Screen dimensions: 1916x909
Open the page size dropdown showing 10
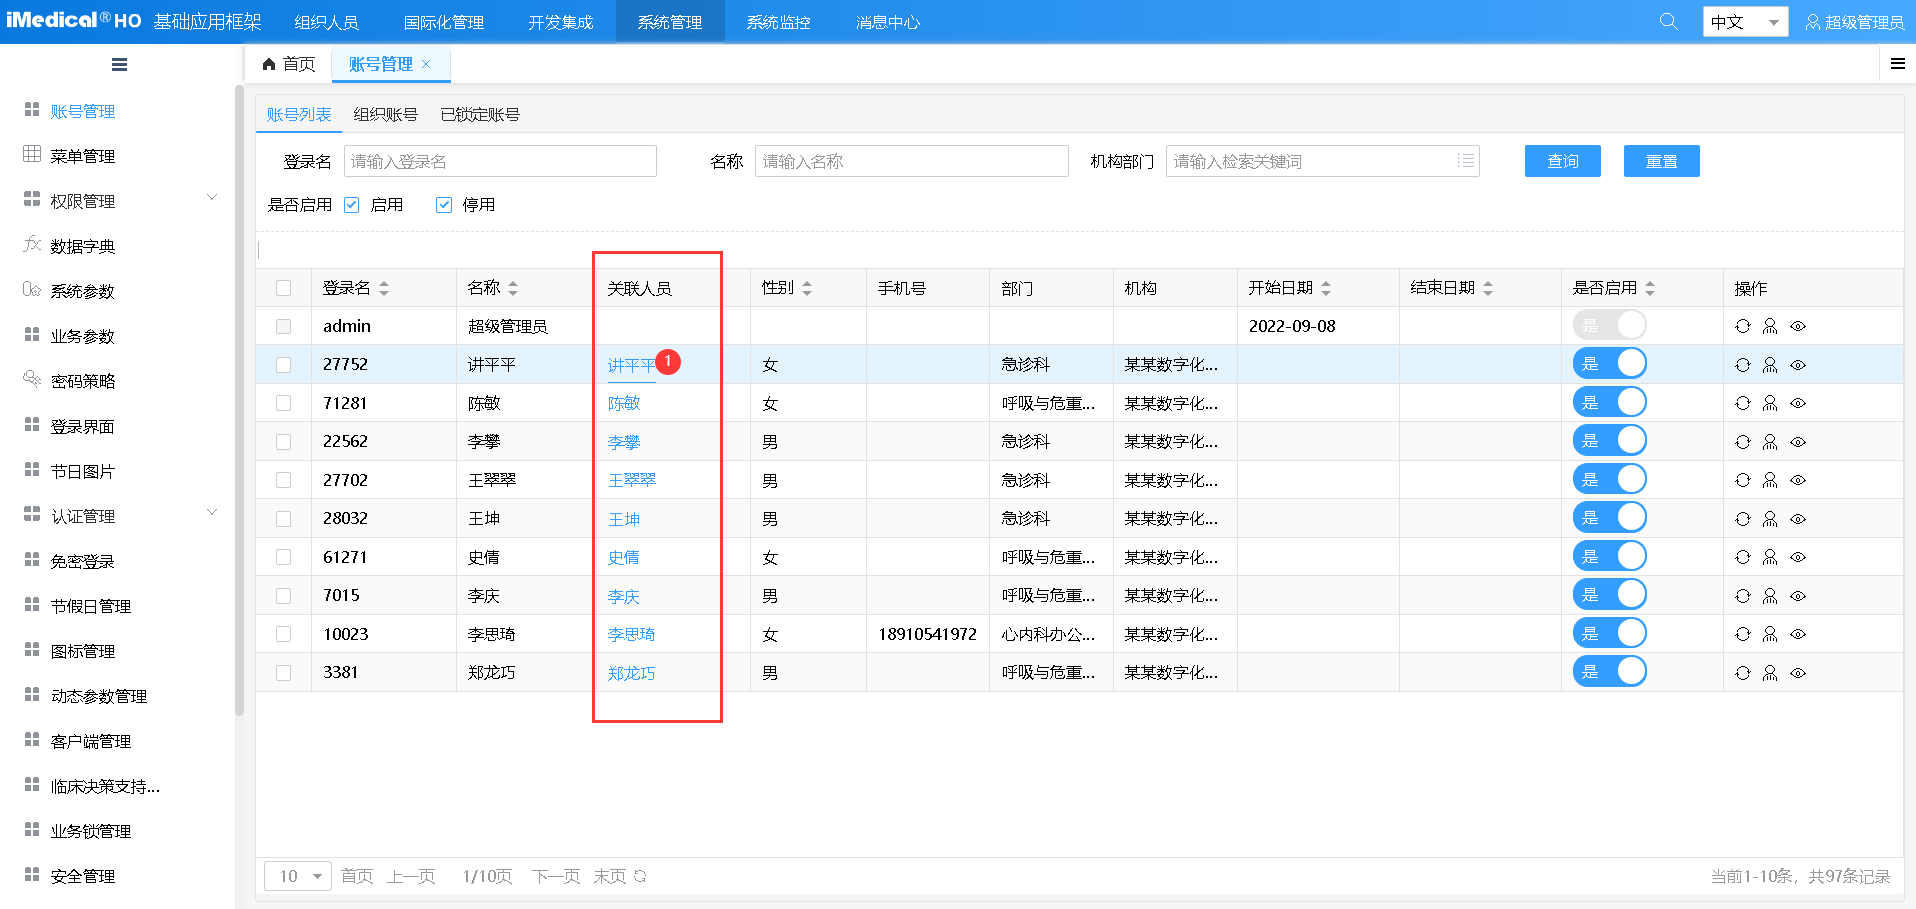point(297,875)
